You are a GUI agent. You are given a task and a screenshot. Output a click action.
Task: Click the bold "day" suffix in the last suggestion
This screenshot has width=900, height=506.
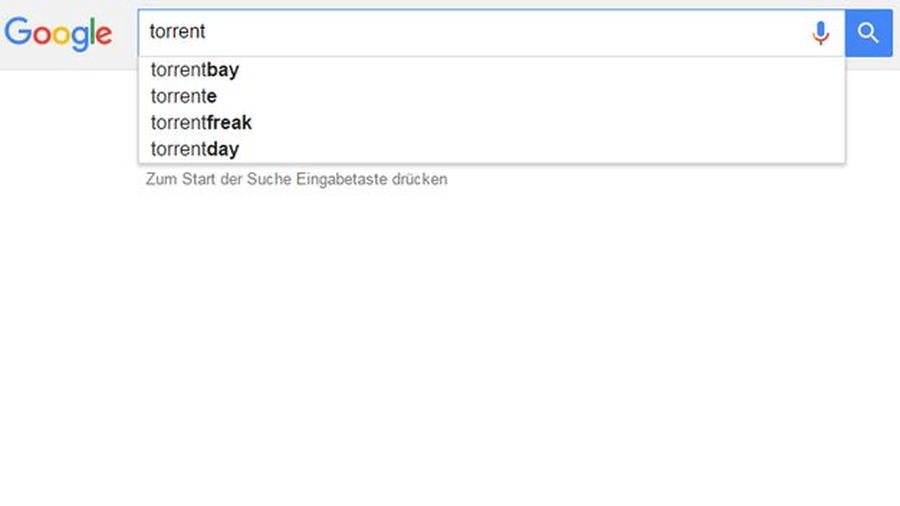223,149
